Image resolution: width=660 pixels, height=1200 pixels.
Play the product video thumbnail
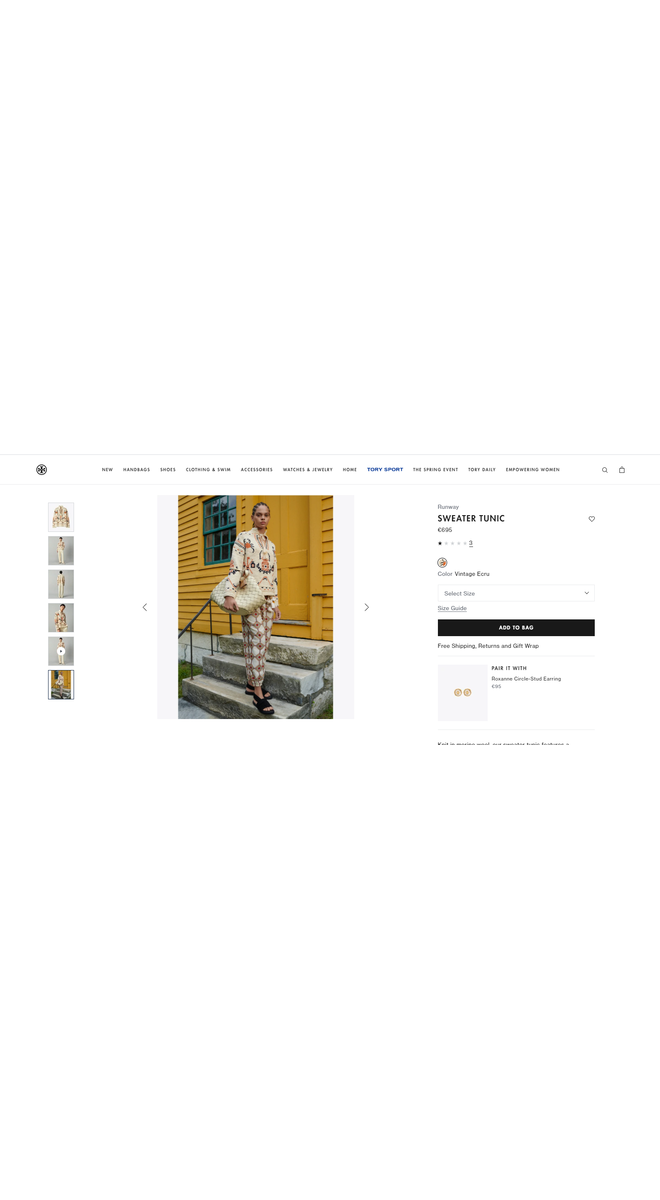(x=61, y=651)
